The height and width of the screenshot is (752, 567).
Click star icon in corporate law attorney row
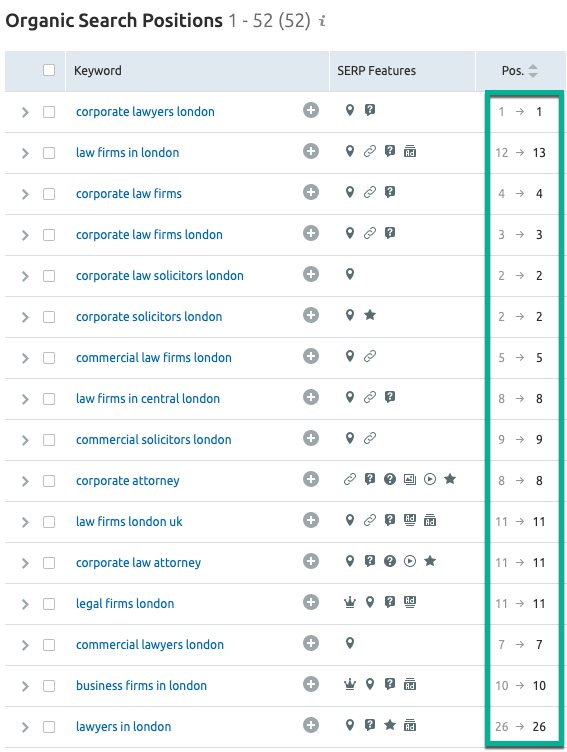(430, 561)
